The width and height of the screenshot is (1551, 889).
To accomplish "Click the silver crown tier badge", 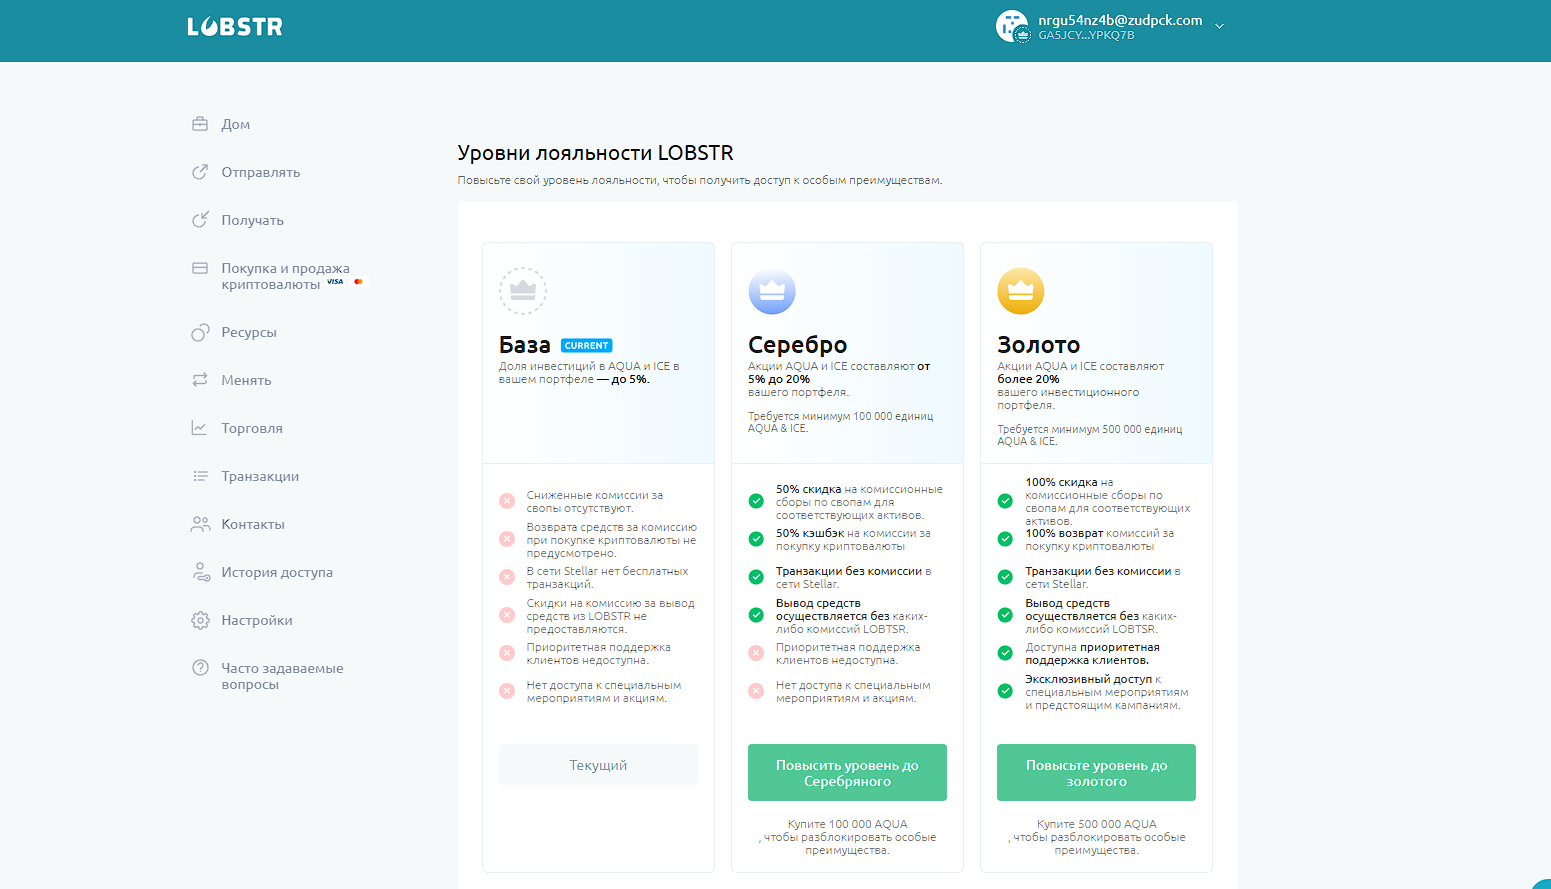I will tap(771, 291).
